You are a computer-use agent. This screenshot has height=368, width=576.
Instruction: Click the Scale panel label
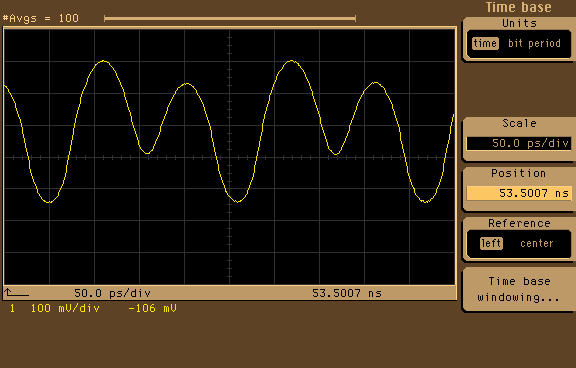[519, 123]
